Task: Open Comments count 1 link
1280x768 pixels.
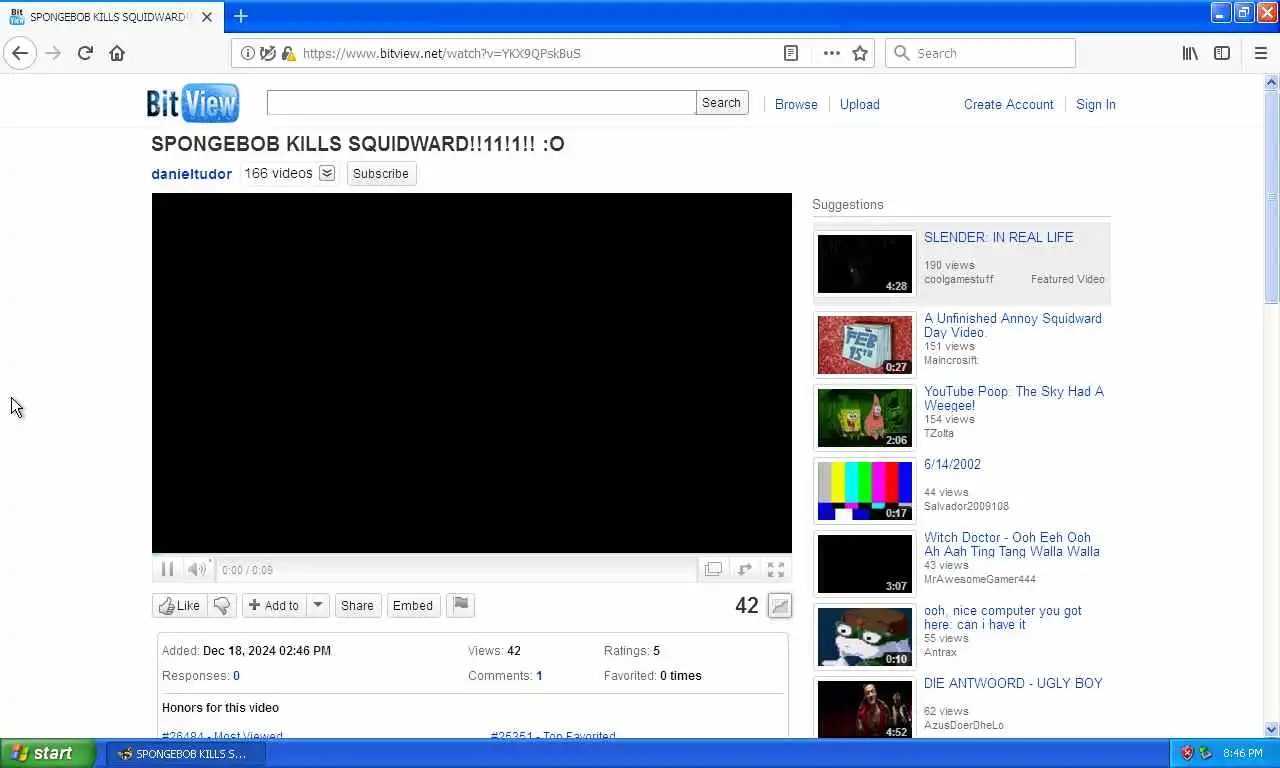Action: coord(539,676)
